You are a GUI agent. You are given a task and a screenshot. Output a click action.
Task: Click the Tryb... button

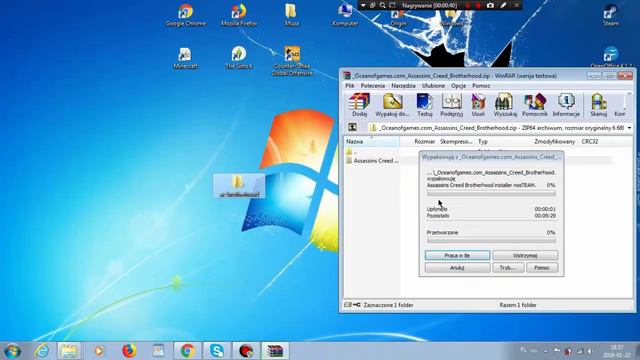(x=508, y=268)
